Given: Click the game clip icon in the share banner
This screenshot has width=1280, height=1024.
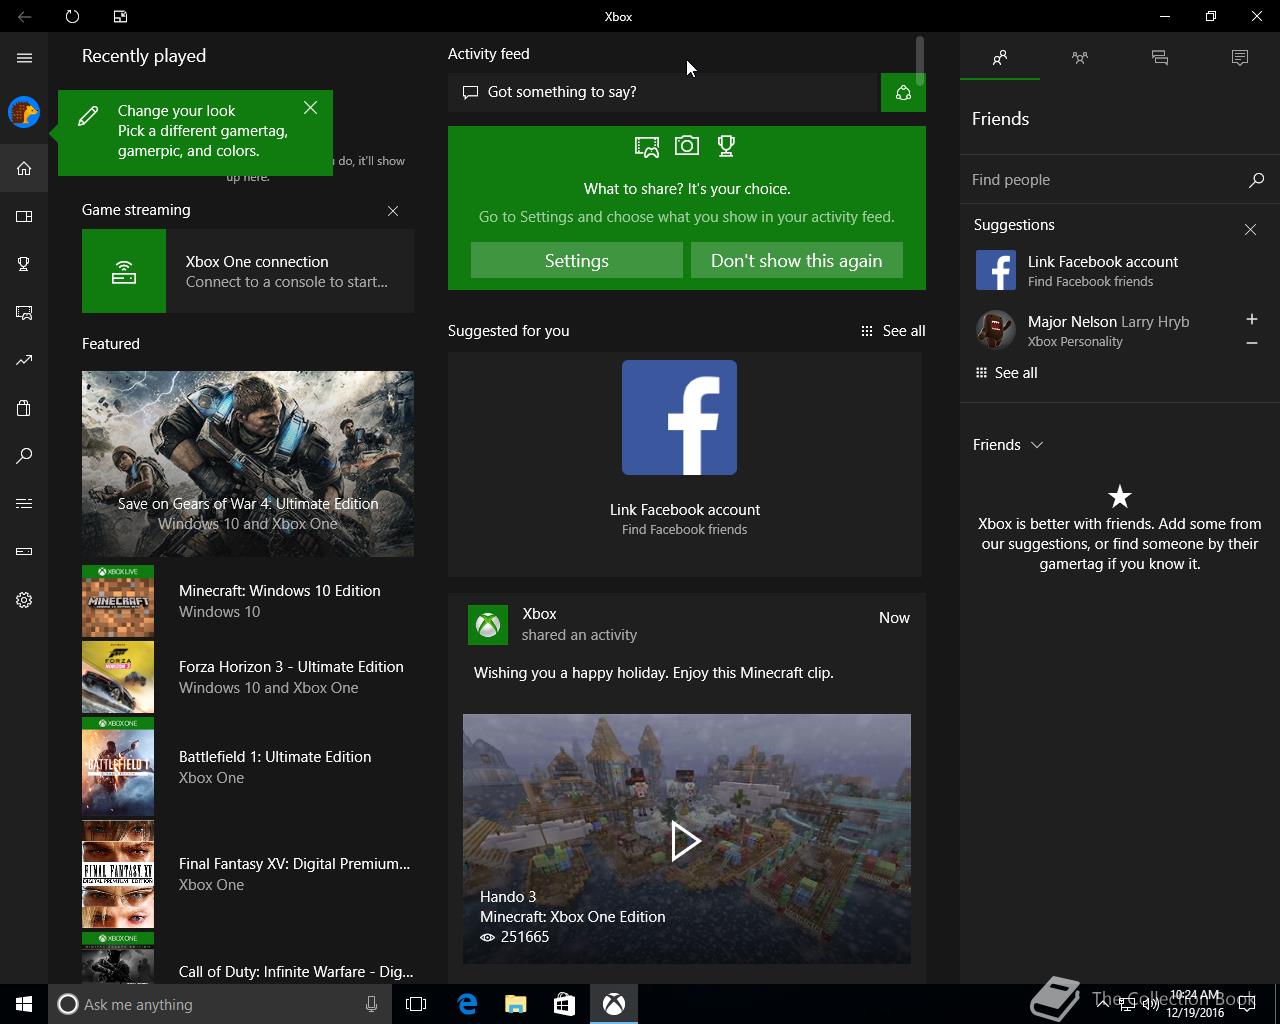Looking at the screenshot, I should tap(647, 147).
